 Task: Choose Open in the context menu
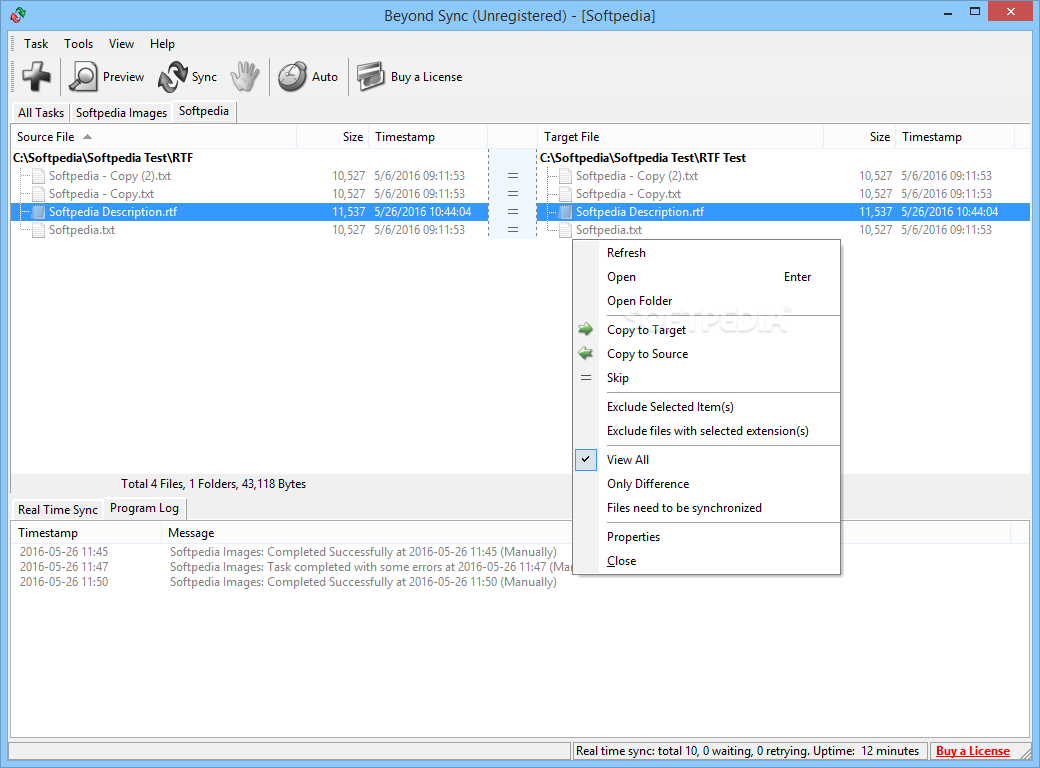[x=707, y=277]
